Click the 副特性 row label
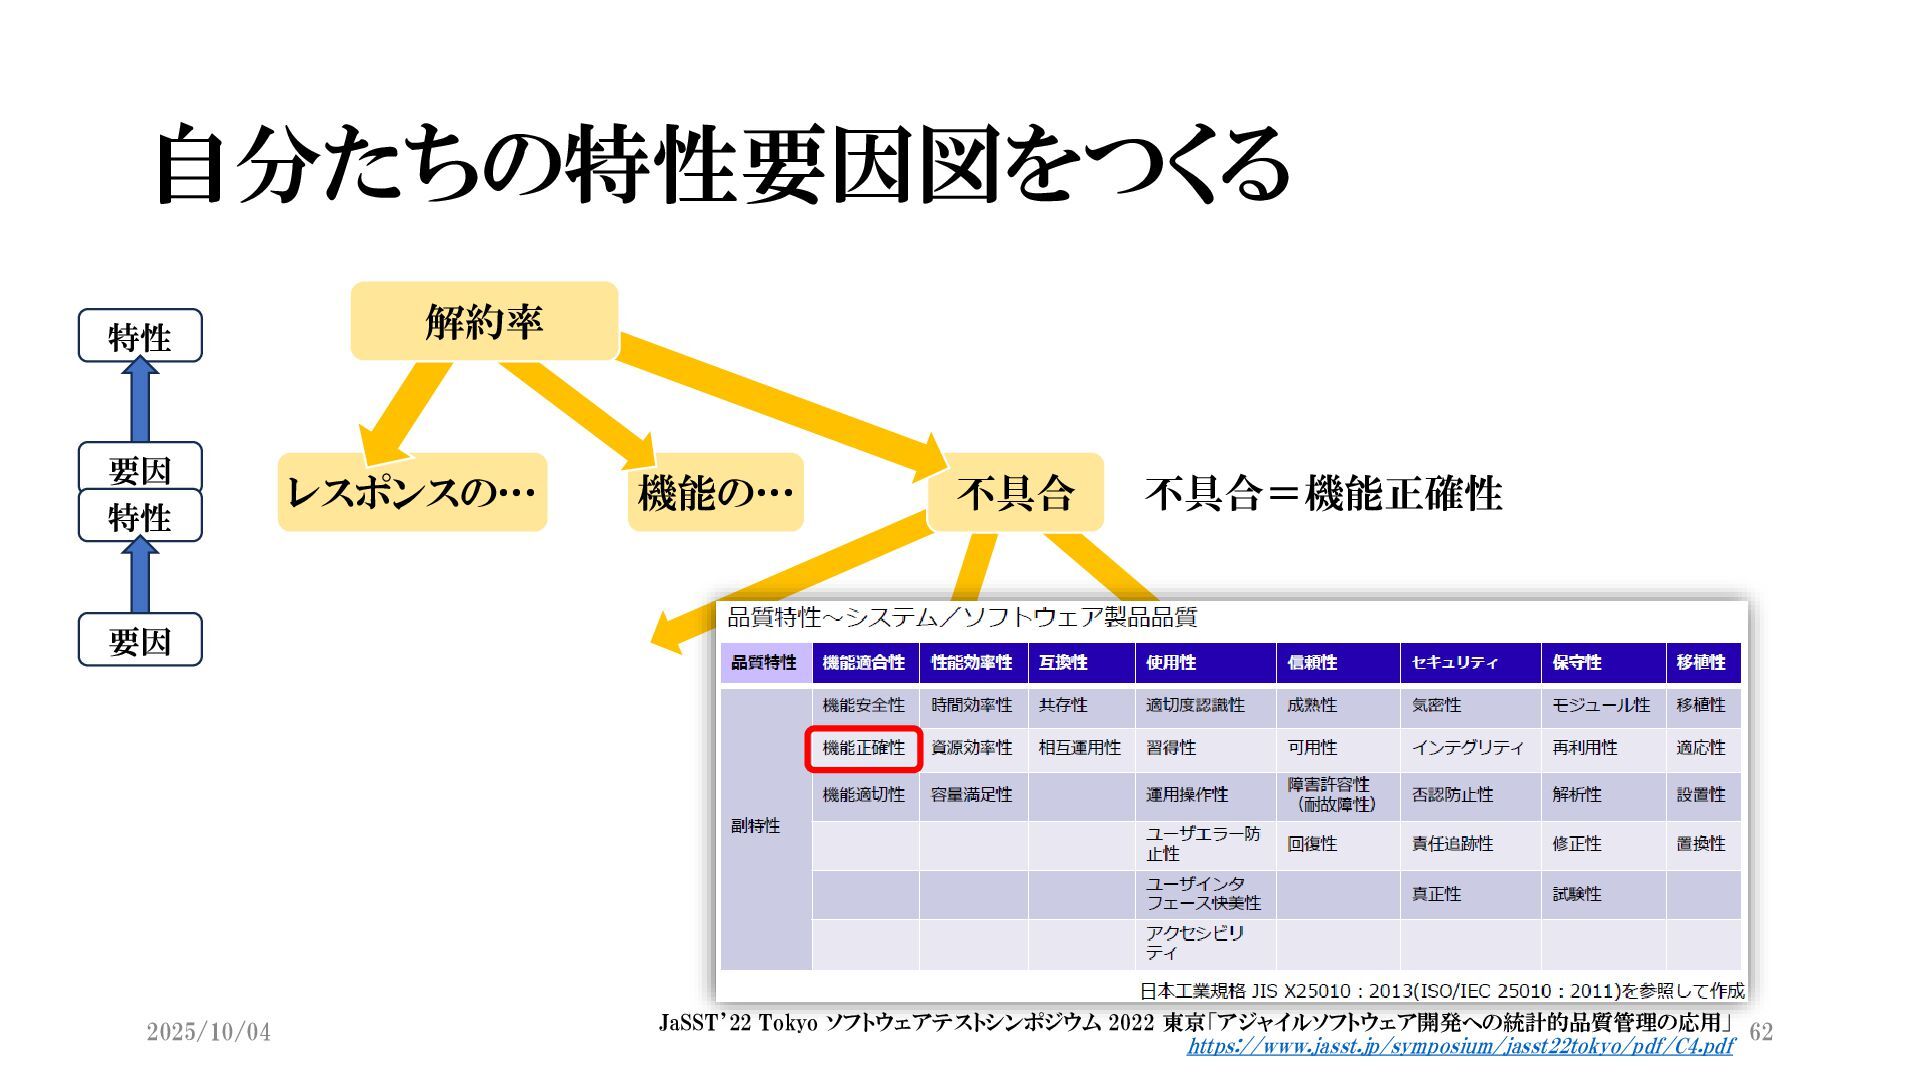Viewport: 1920px width, 1080px height. (x=756, y=826)
